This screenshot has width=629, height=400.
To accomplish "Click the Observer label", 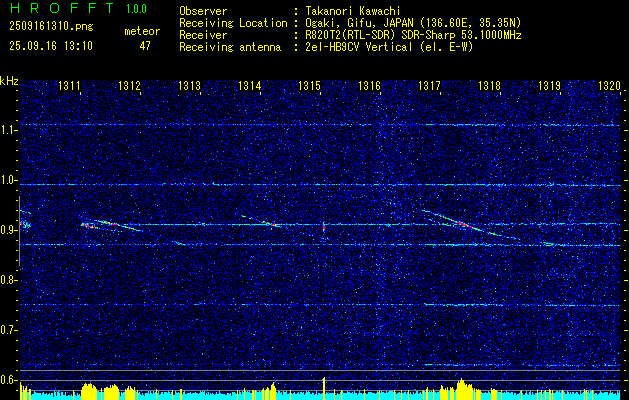I will [203, 11].
